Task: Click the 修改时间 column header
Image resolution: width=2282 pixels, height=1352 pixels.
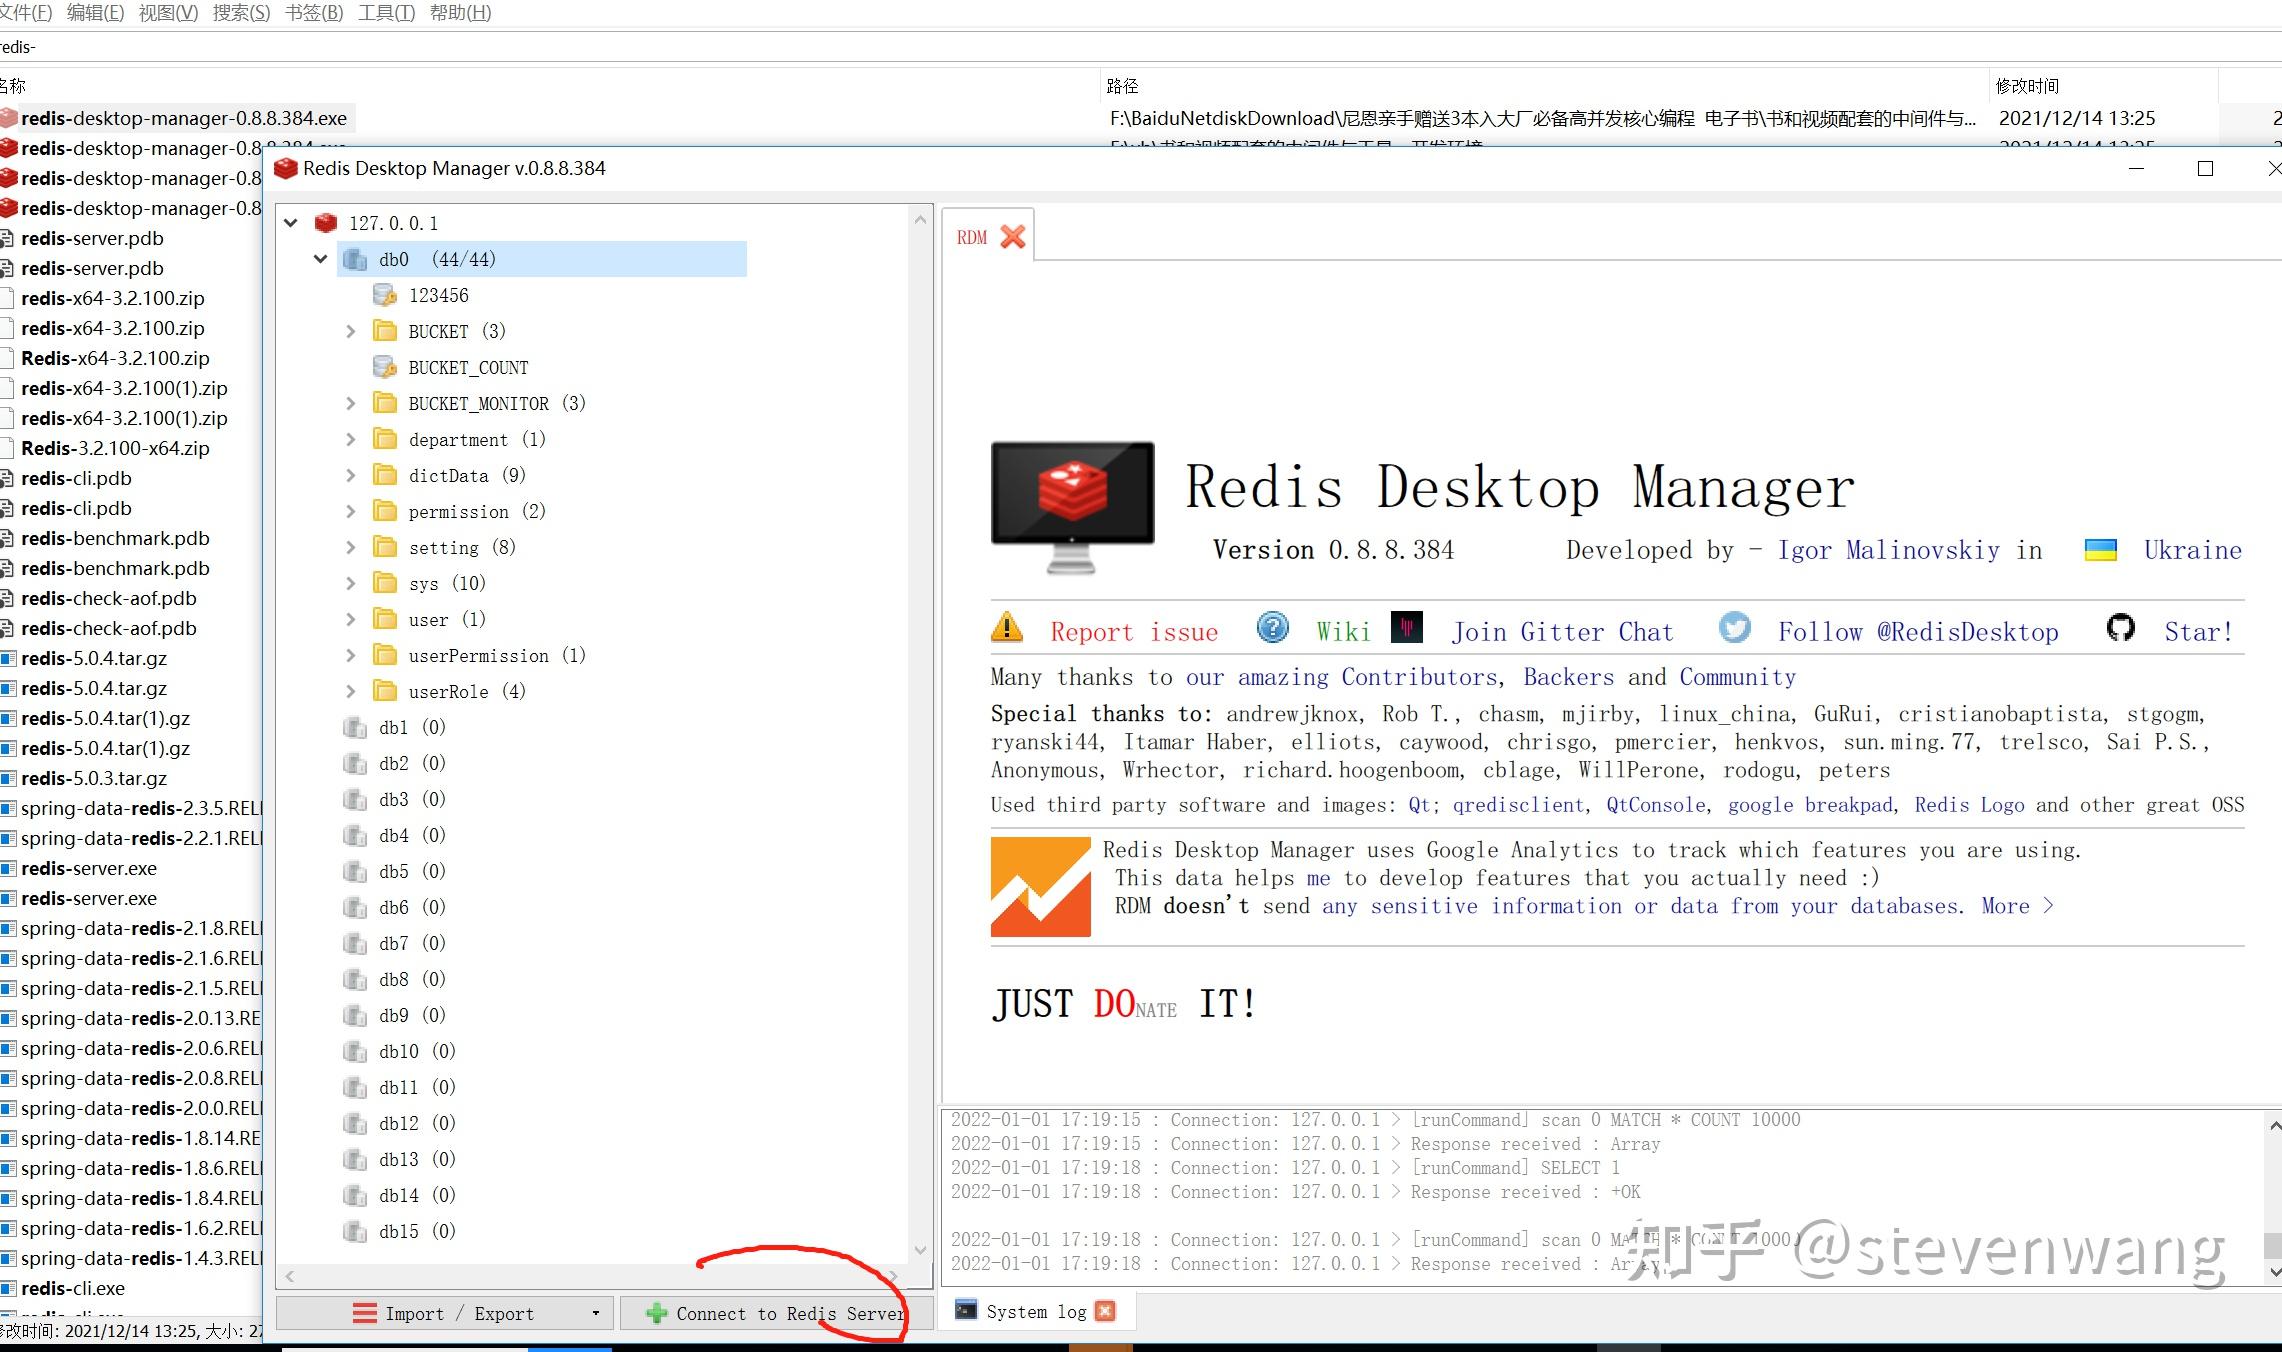Action: tap(2027, 86)
